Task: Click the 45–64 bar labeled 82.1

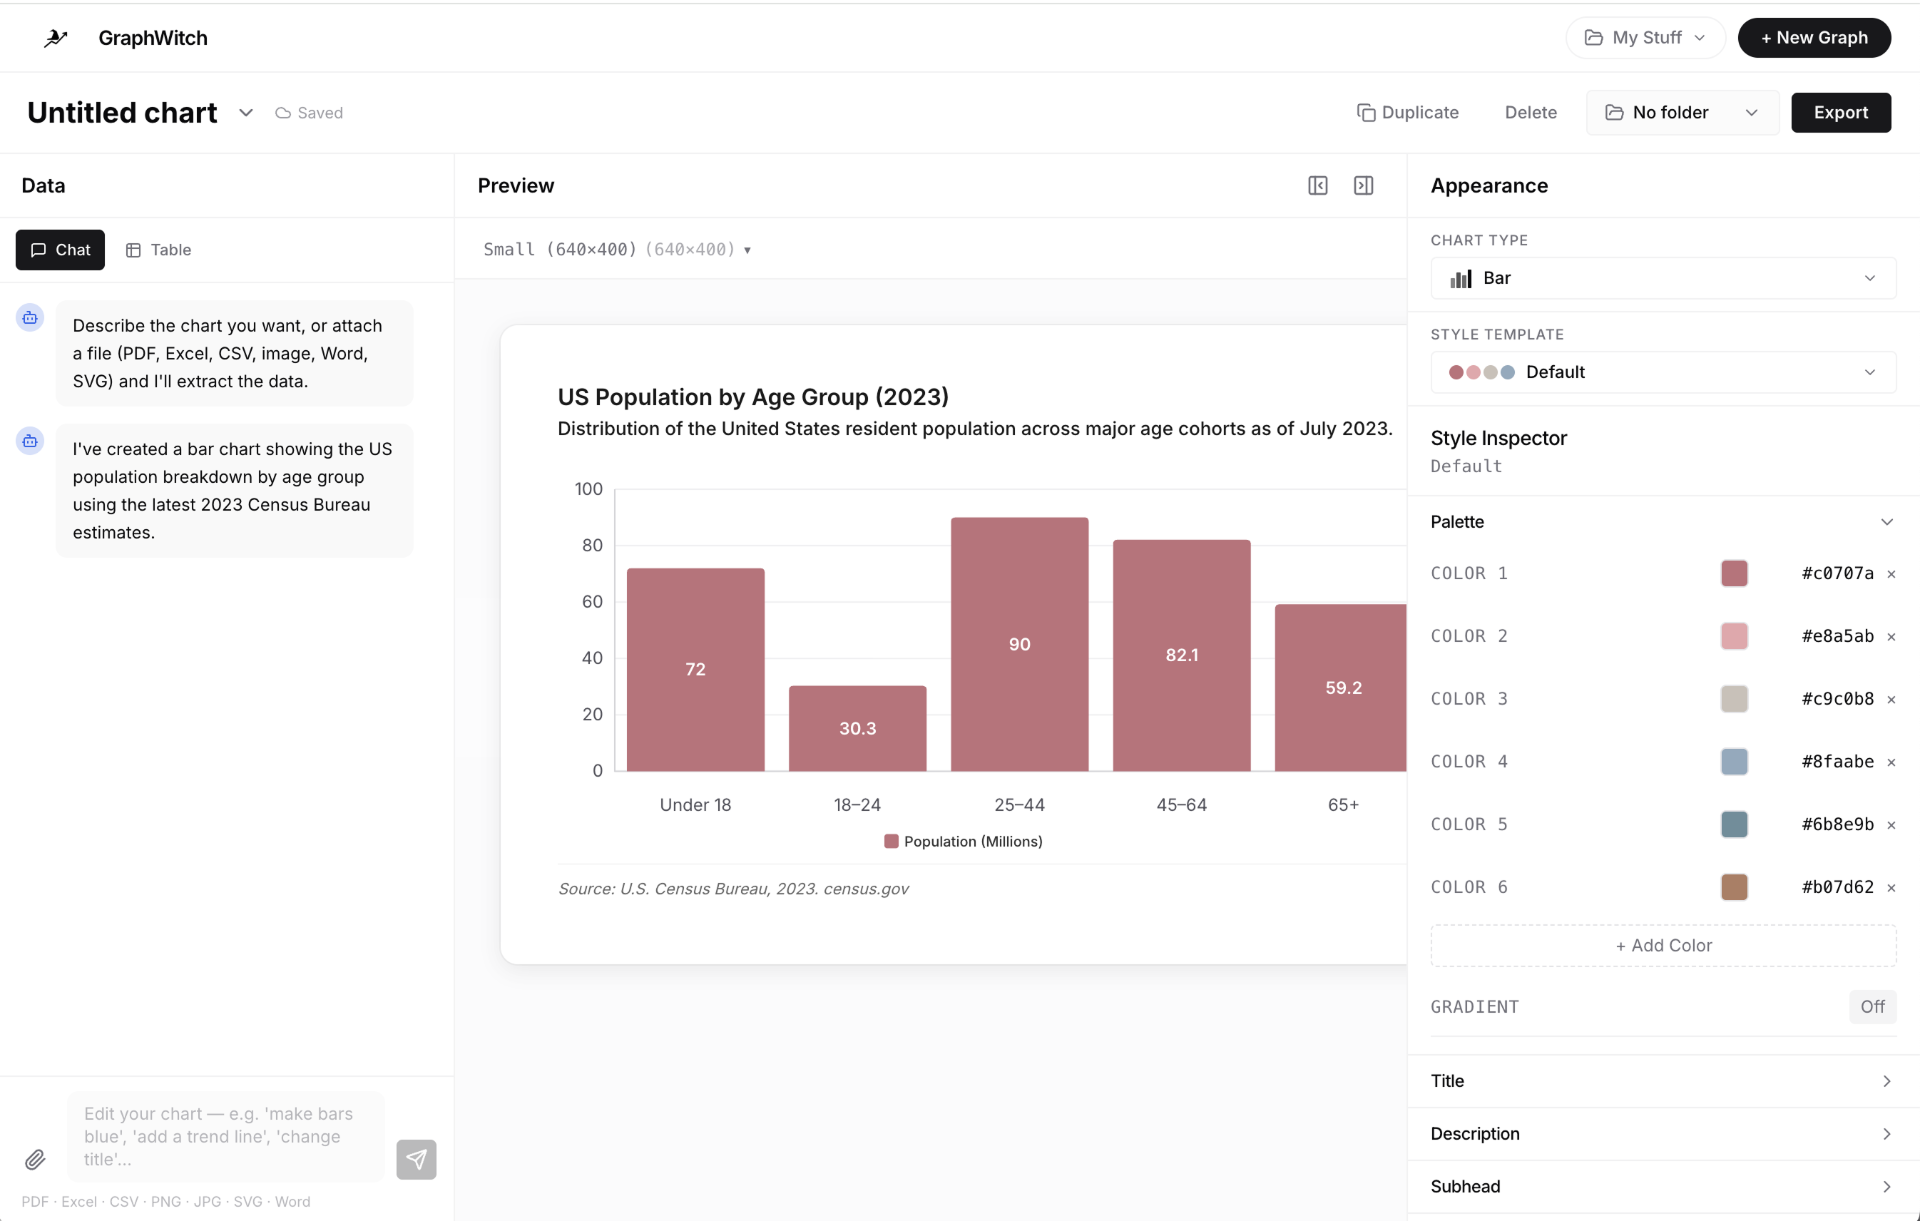Action: pos(1181,655)
